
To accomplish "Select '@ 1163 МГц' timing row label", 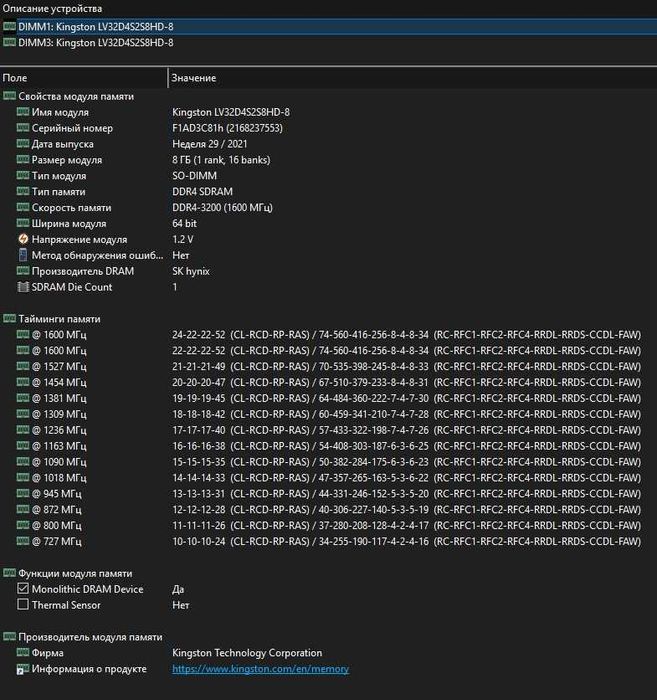I will (59, 446).
